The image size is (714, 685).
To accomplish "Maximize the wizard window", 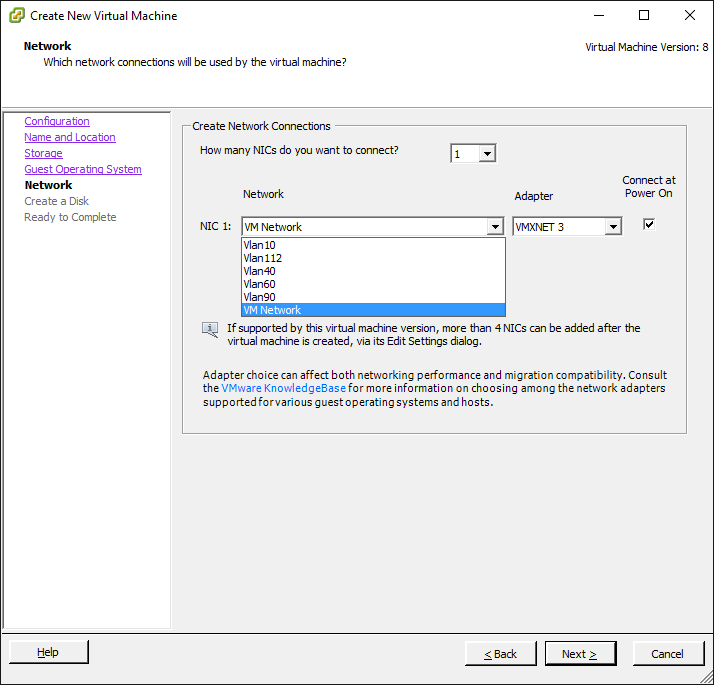I will point(644,15).
